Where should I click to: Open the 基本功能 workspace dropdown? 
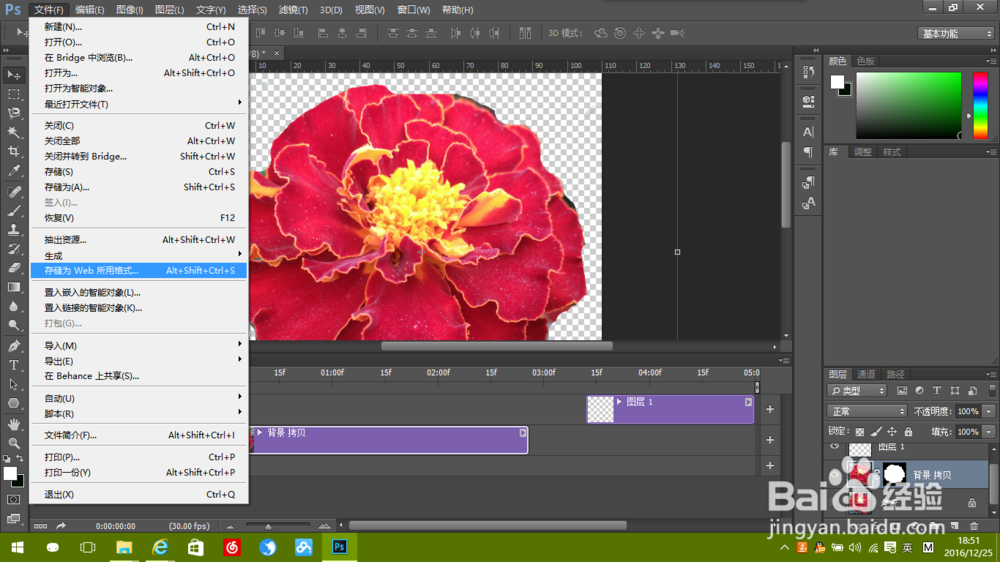click(x=955, y=33)
